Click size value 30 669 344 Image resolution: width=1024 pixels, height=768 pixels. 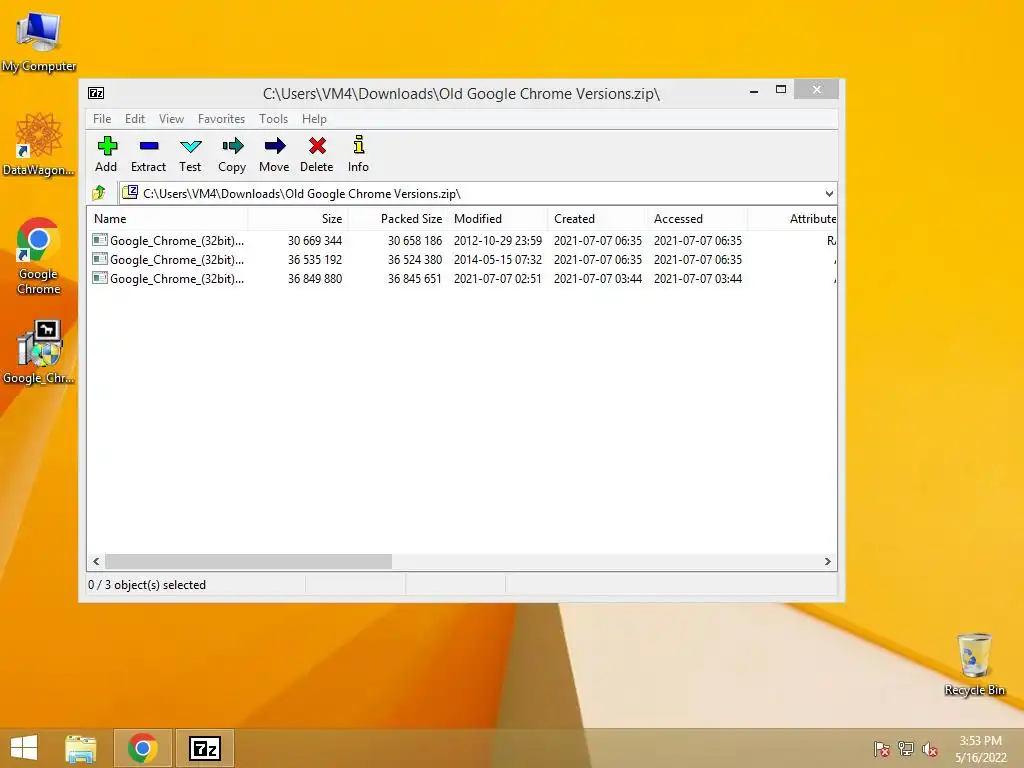click(x=315, y=240)
